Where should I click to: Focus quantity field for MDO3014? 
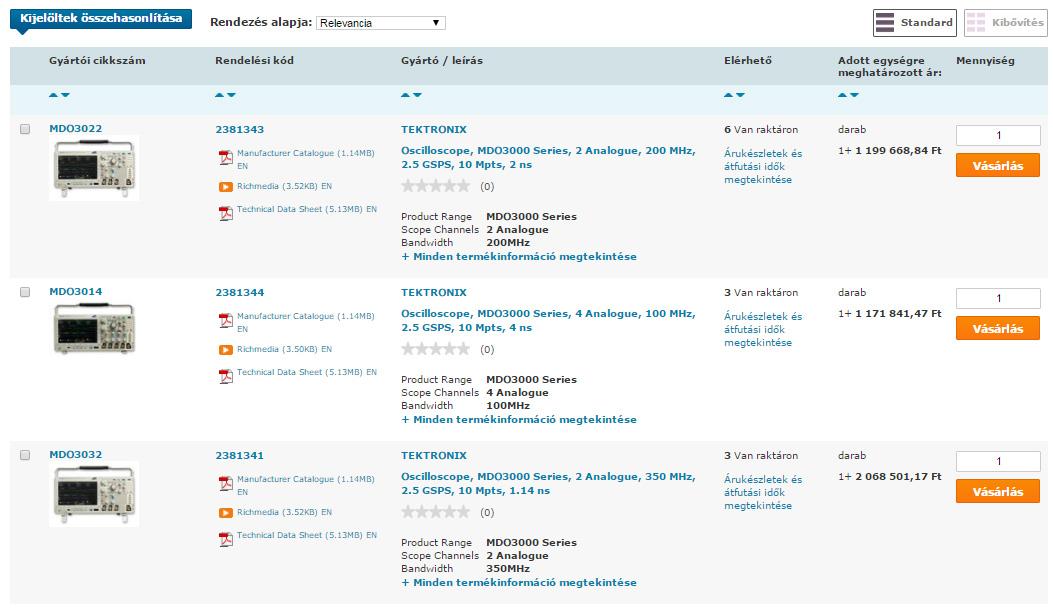[998, 298]
